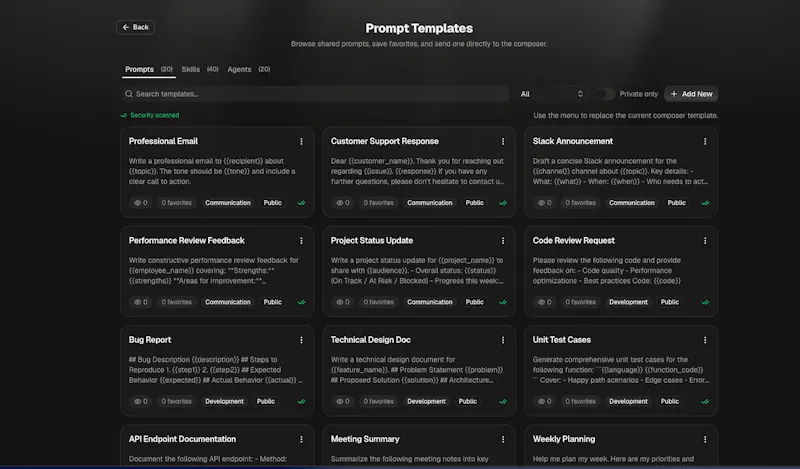Open Unit Test Cases three-dot menu
800x469 pixels.
(x=705, y=340)
